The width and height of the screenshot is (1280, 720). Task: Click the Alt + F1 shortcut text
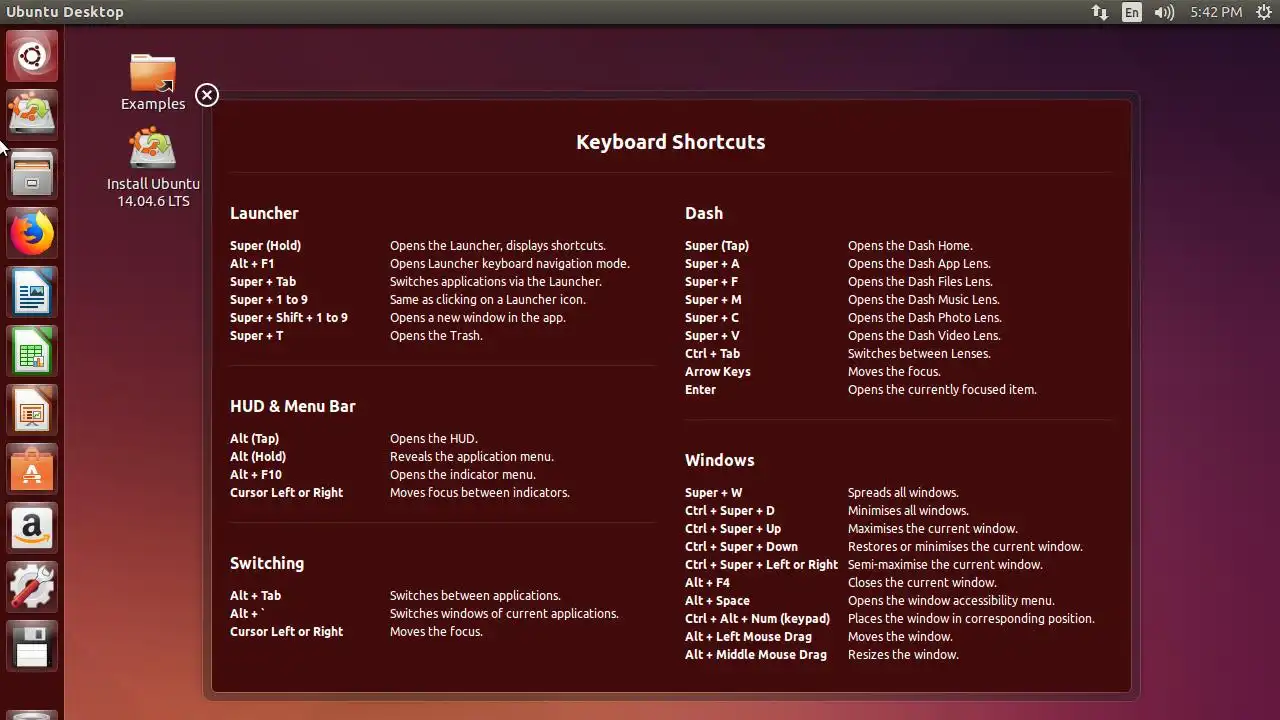(x=252, y=264)
